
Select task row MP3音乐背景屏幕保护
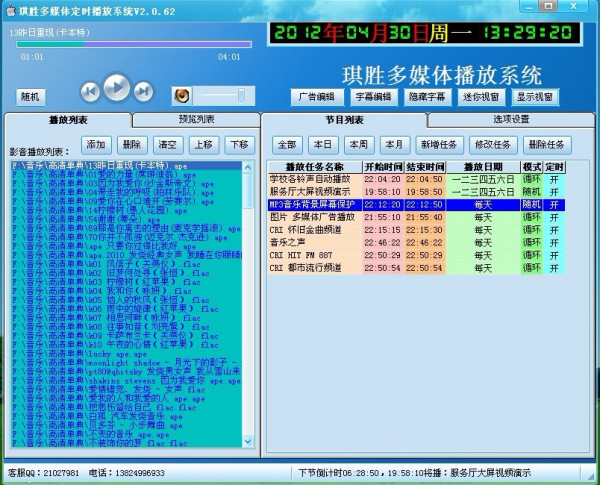pyautogui.click(x=417, y=205)
